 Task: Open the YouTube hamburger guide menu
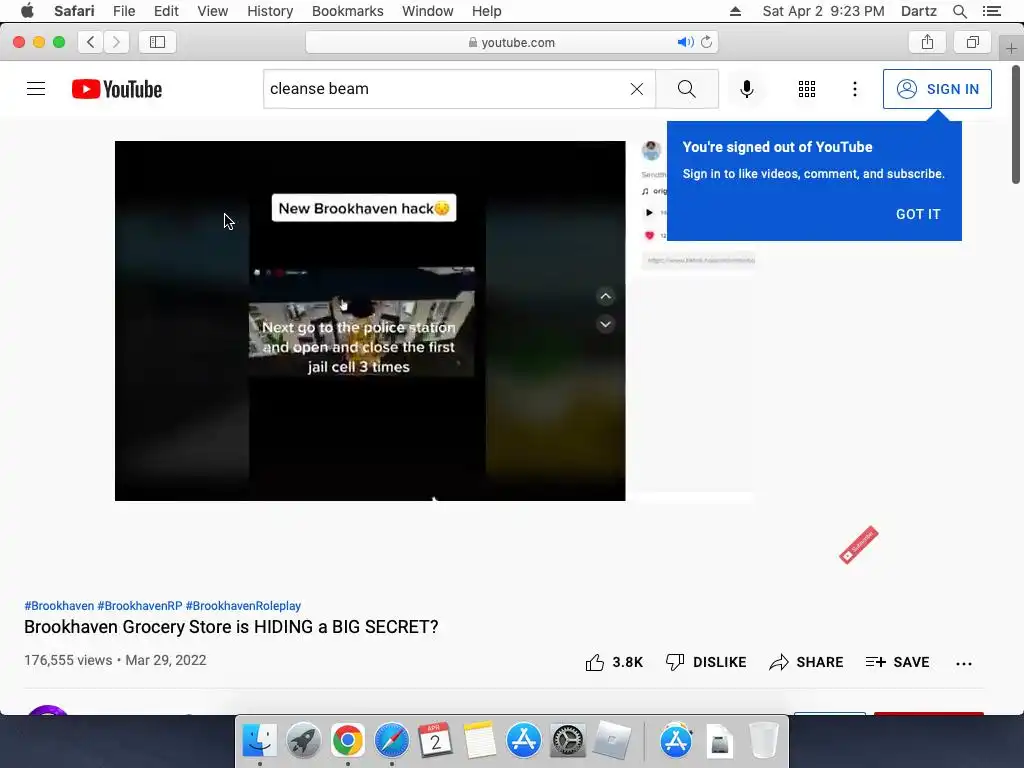coord(36,89)
